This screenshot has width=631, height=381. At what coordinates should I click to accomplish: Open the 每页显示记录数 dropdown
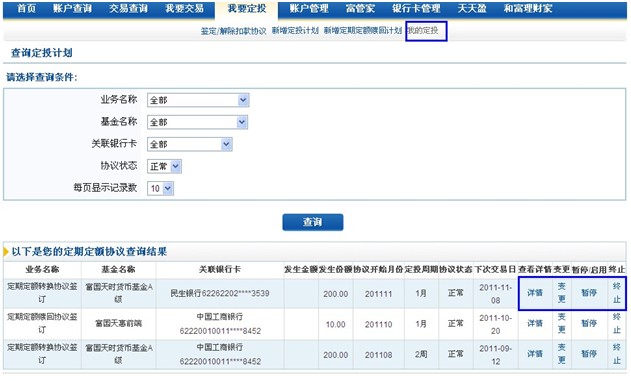click(161, 188)
